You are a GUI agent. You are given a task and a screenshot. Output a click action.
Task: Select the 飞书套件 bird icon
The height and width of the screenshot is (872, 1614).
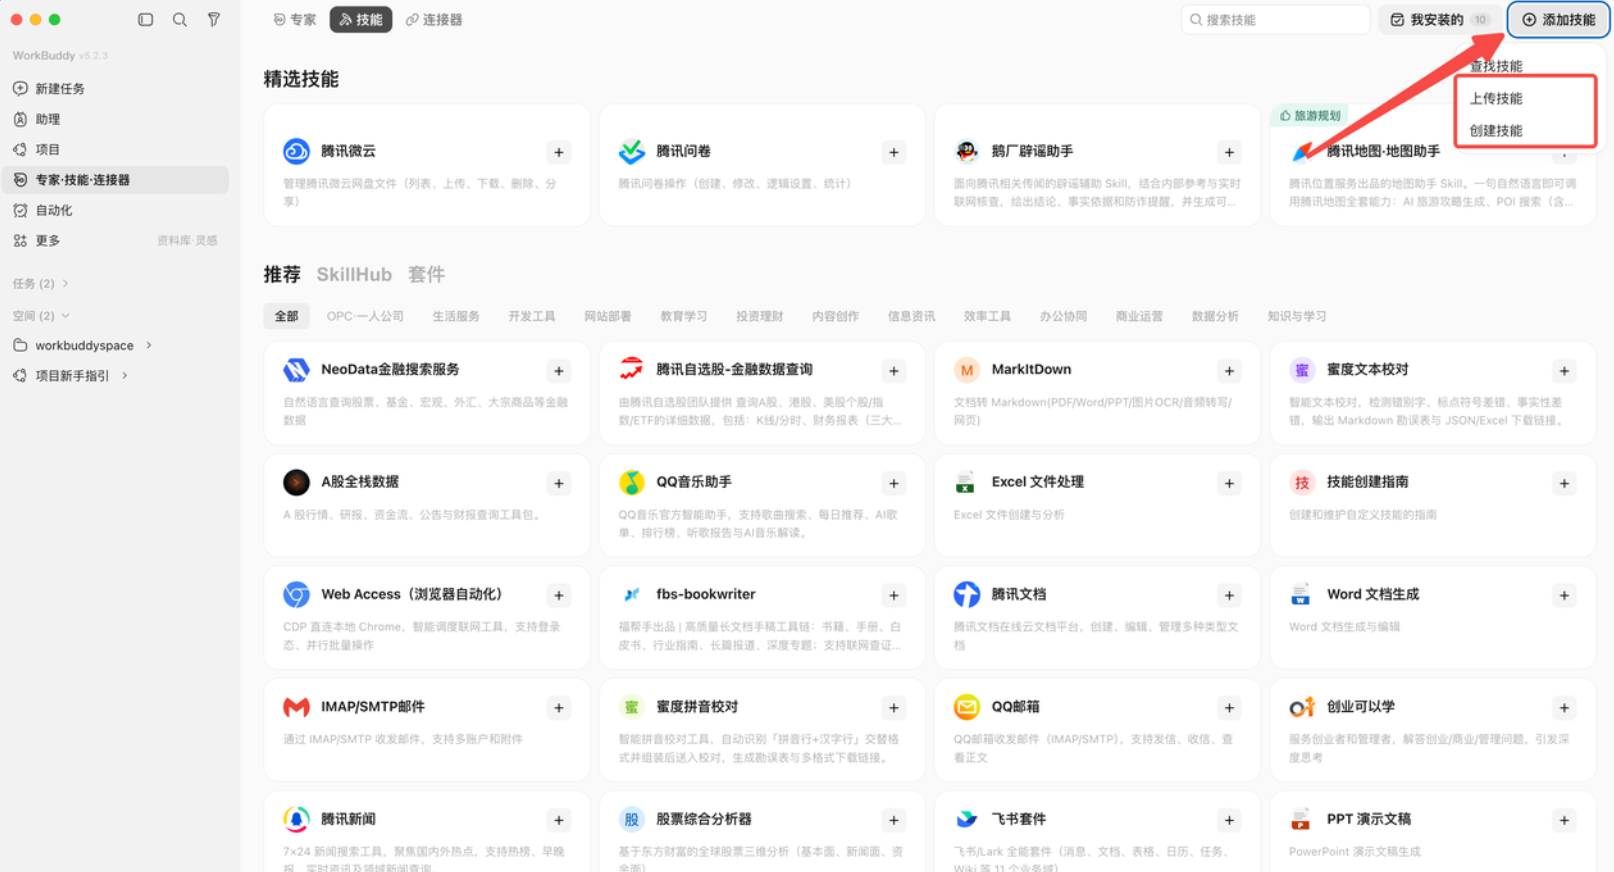[967, 820]
